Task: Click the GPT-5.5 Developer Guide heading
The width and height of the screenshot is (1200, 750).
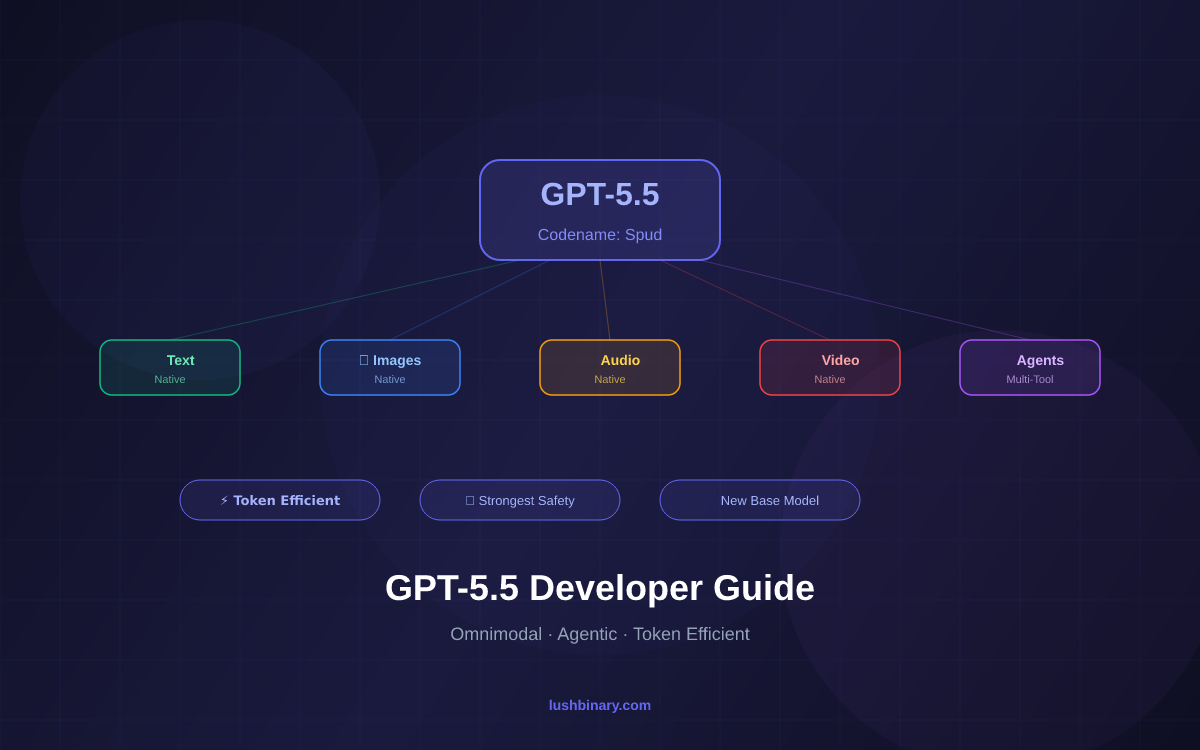Action: pos(600,588)
